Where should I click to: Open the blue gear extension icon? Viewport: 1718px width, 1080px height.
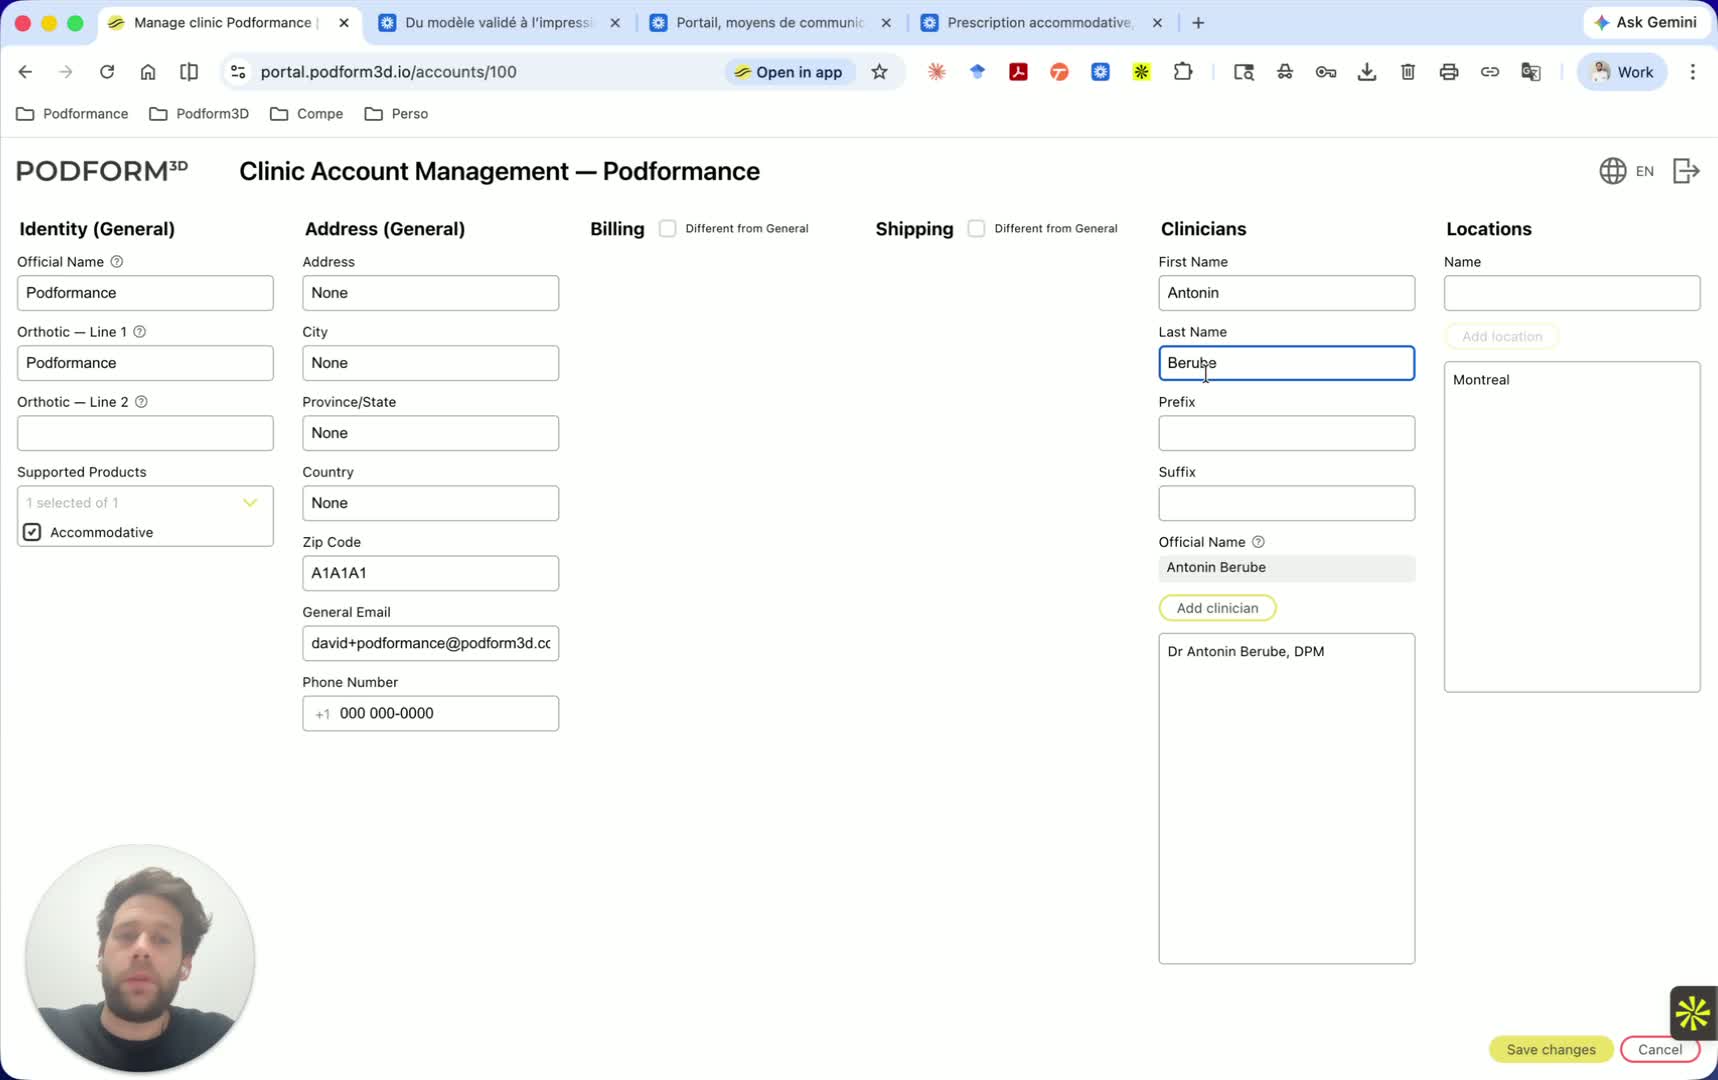1101,72
